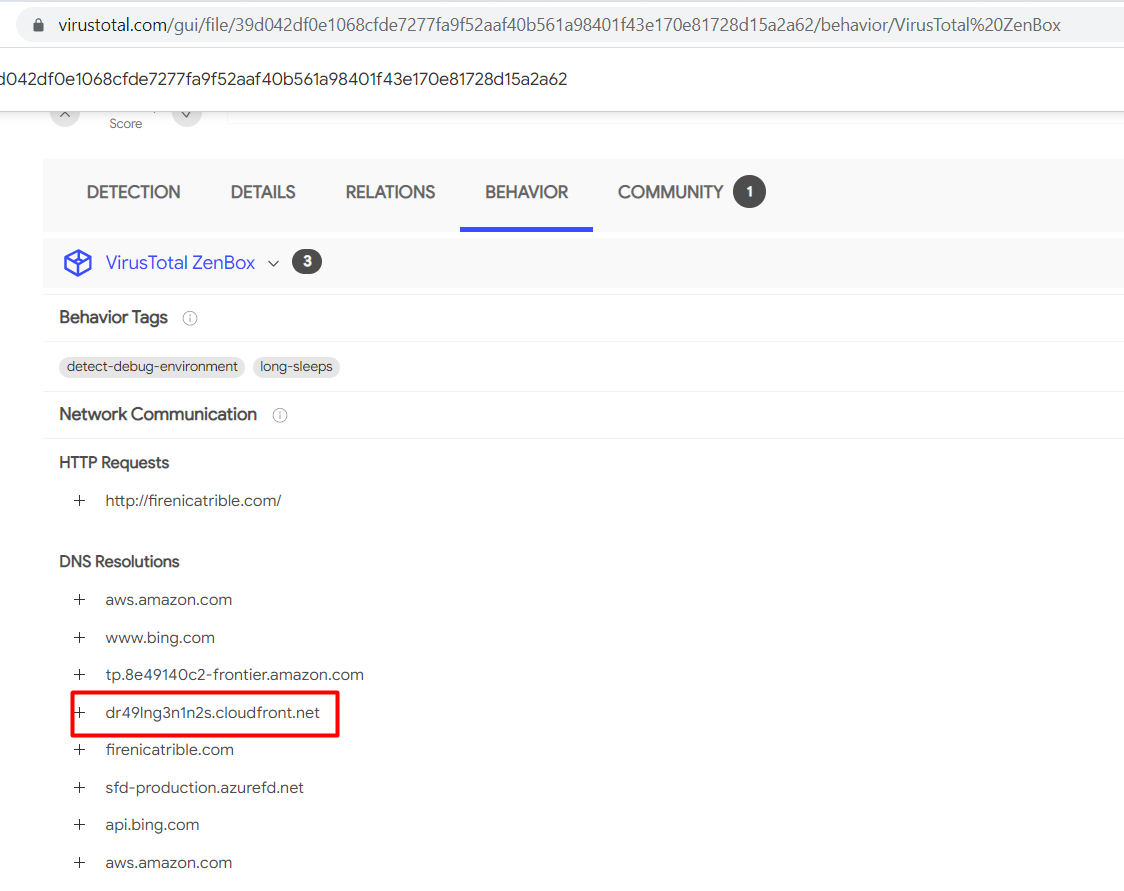The image size is (1124, 891).
Task: Click the up chevron above Score
Action: (65, 115)
